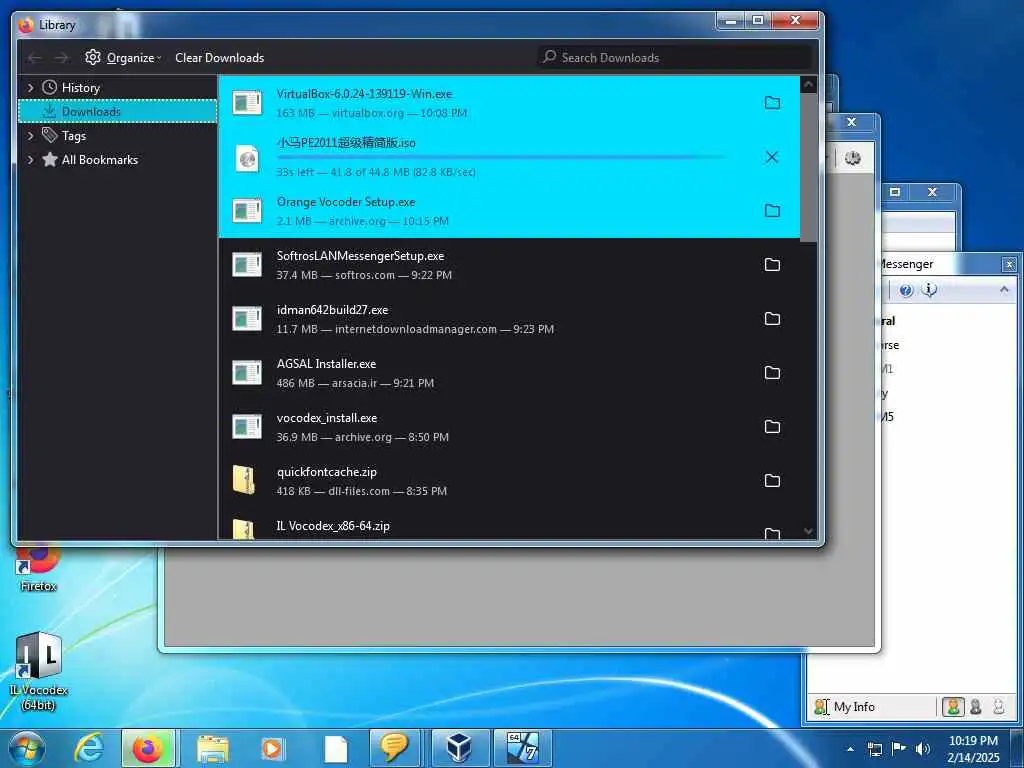The height and width of the screenshot is (768, 1024).
Task: Set Messenger status to available green user
Action: click(953, 707)
